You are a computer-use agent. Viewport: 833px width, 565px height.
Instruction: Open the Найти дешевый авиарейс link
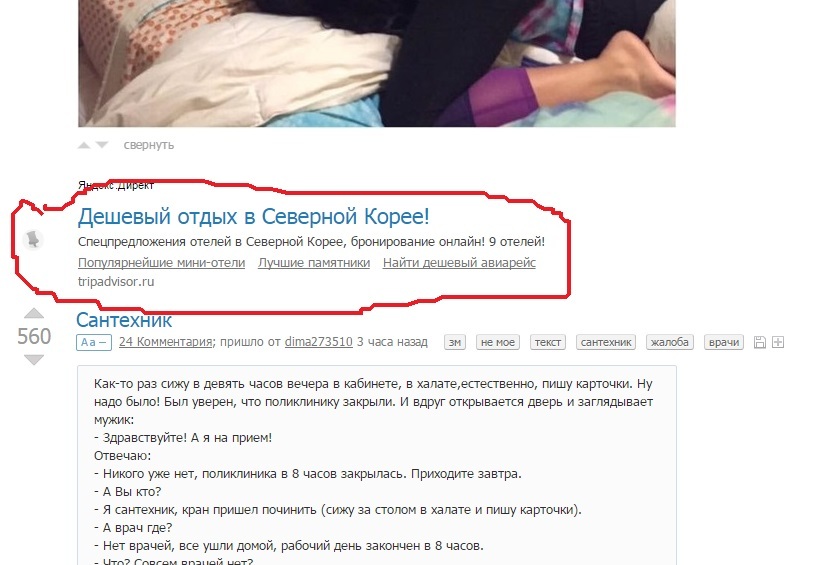pos(459,263)
